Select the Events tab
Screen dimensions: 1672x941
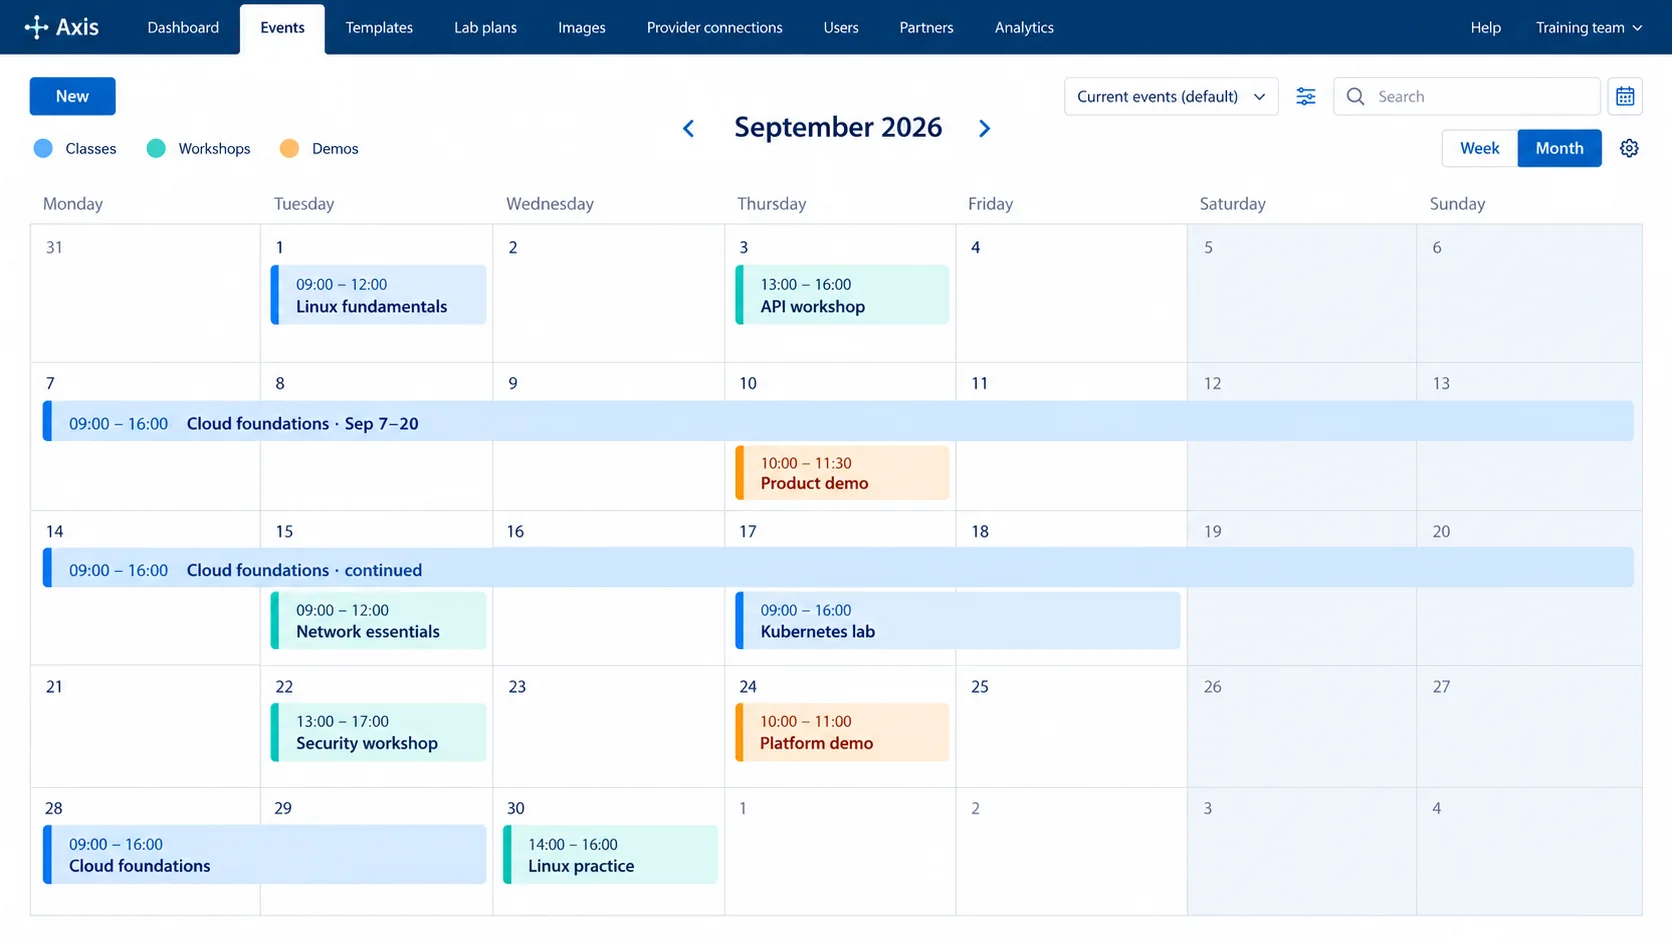(x=282, y=28)
